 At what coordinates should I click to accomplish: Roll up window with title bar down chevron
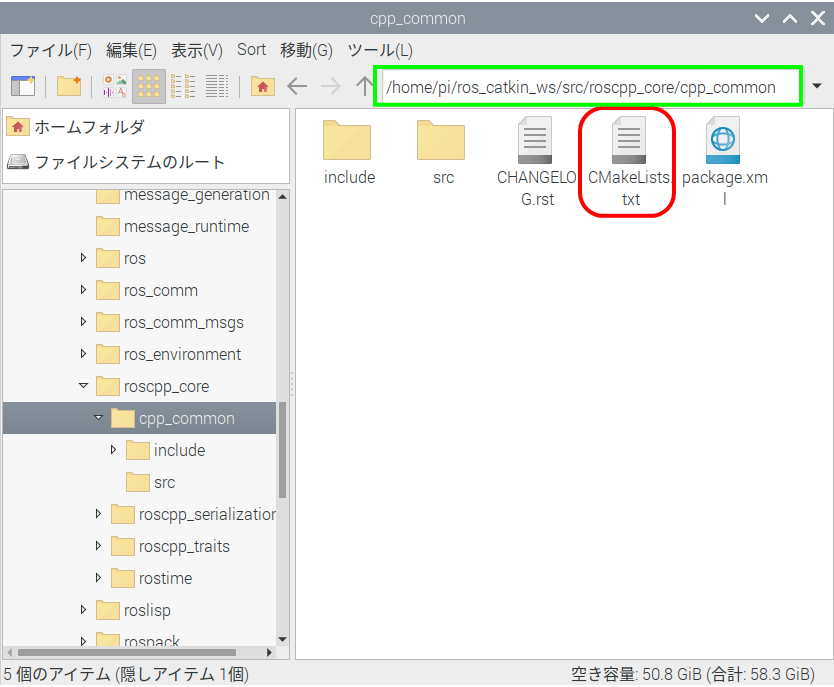click(762, 19)
